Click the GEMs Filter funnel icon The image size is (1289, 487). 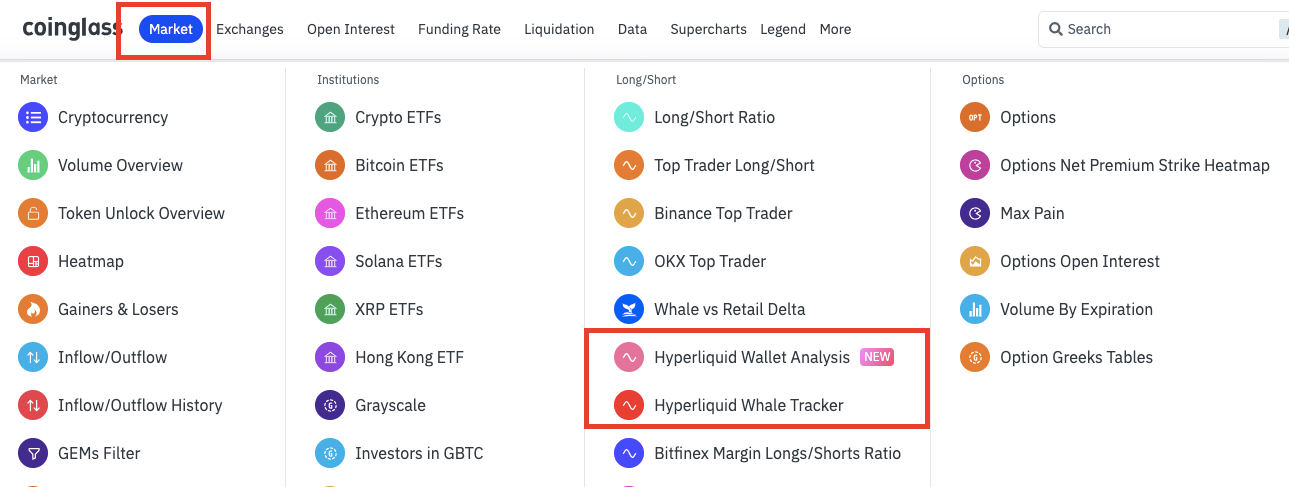33,453
